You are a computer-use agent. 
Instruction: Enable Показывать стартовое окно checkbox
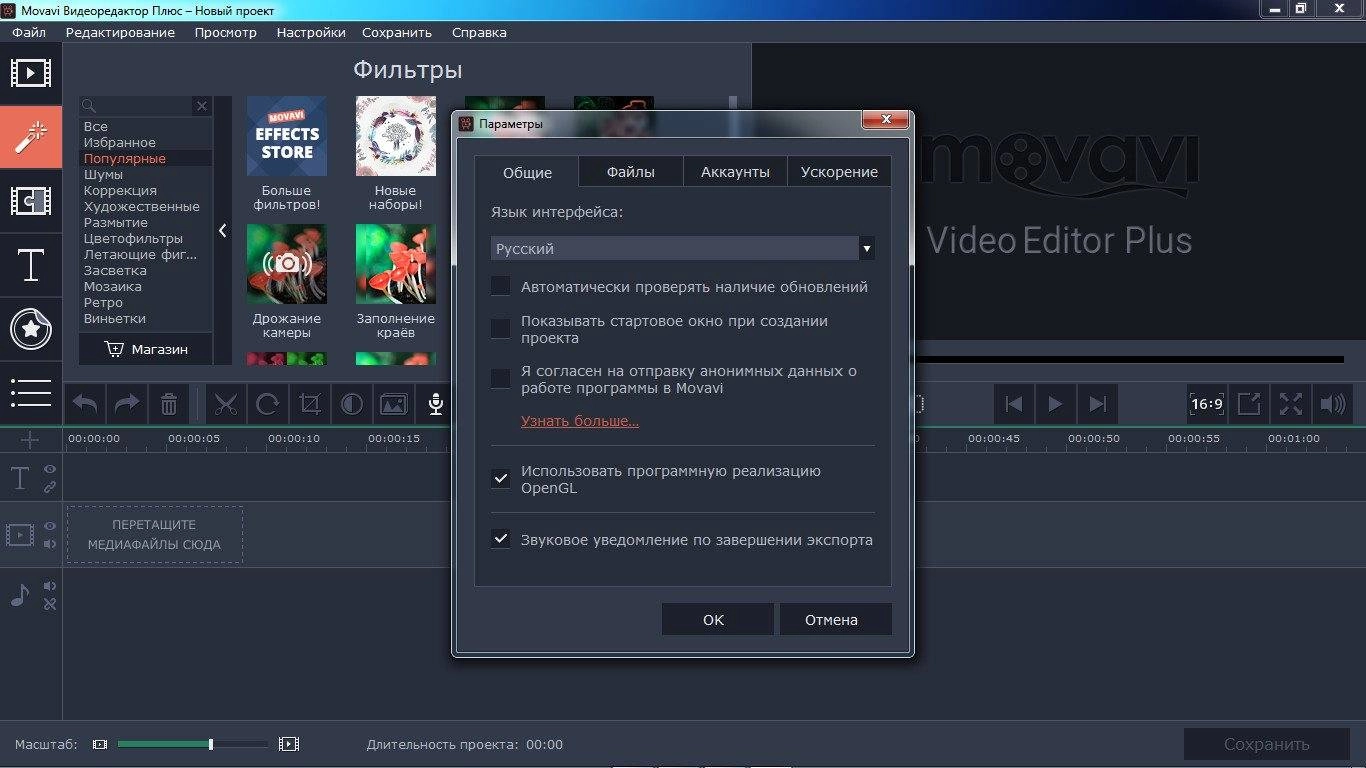(501, 329)
